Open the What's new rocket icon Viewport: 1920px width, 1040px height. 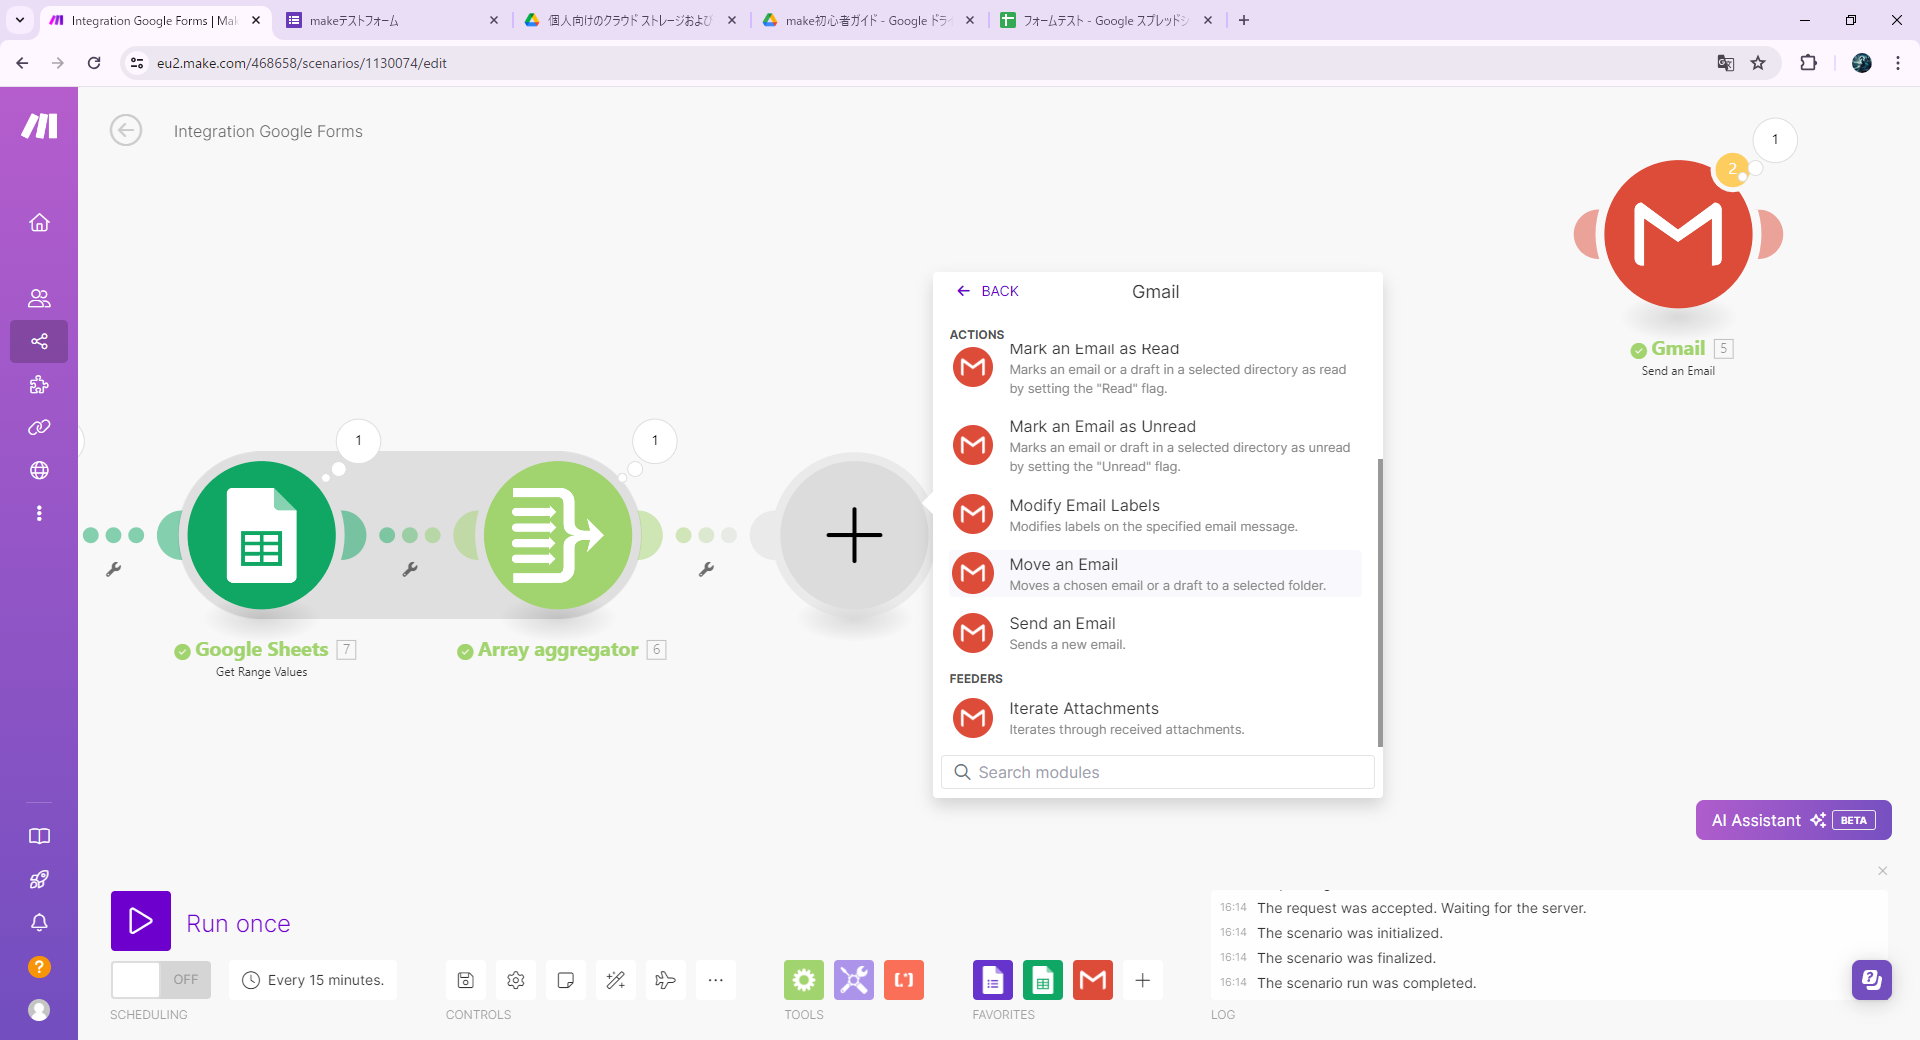[39, 879]
